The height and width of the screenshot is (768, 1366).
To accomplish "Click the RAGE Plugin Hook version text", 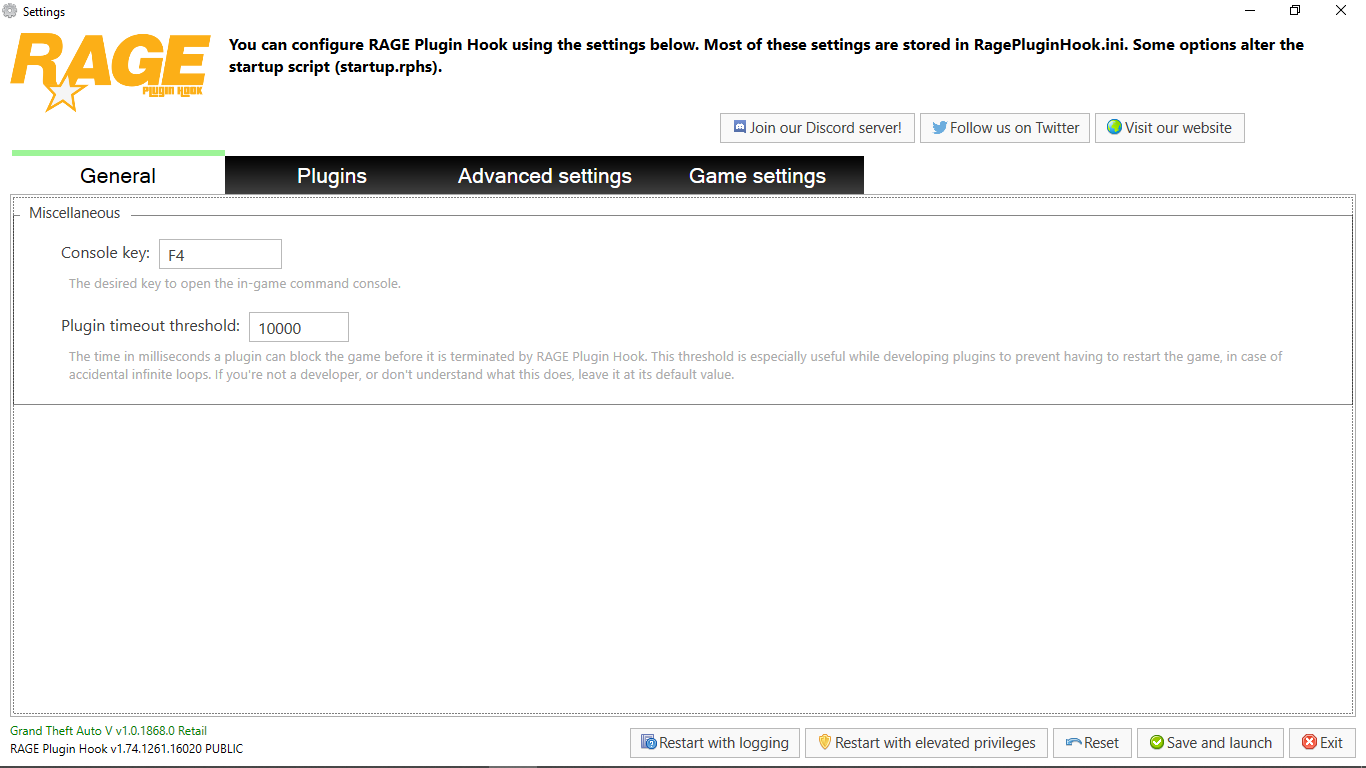I will (126, 748).
